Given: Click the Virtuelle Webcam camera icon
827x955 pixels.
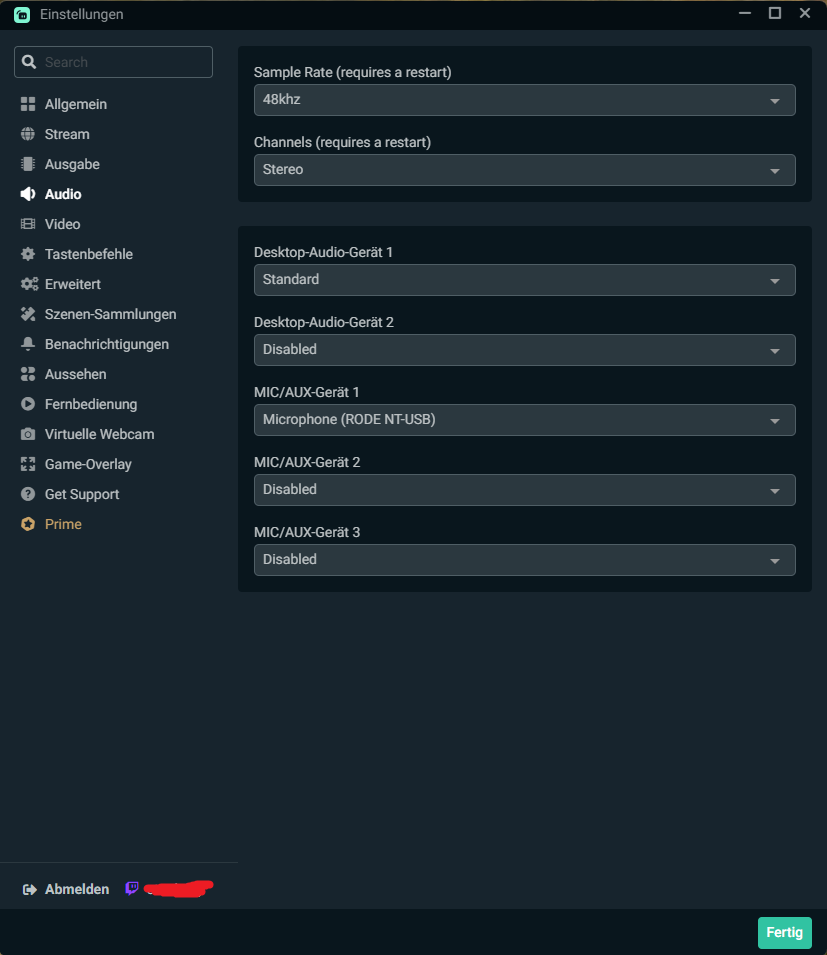Looking at the screenshot, I should click(28, 434).
